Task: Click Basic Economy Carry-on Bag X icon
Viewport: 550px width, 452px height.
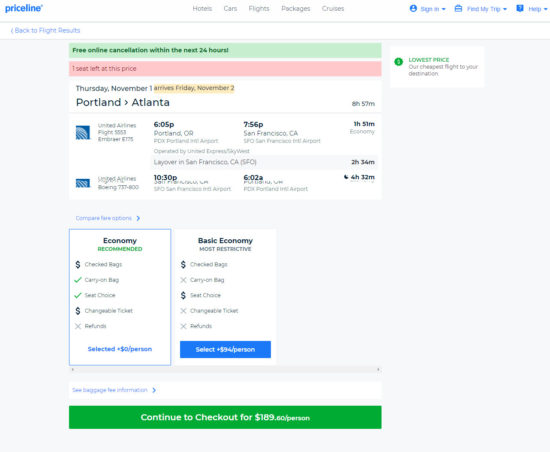Action: 183,280
